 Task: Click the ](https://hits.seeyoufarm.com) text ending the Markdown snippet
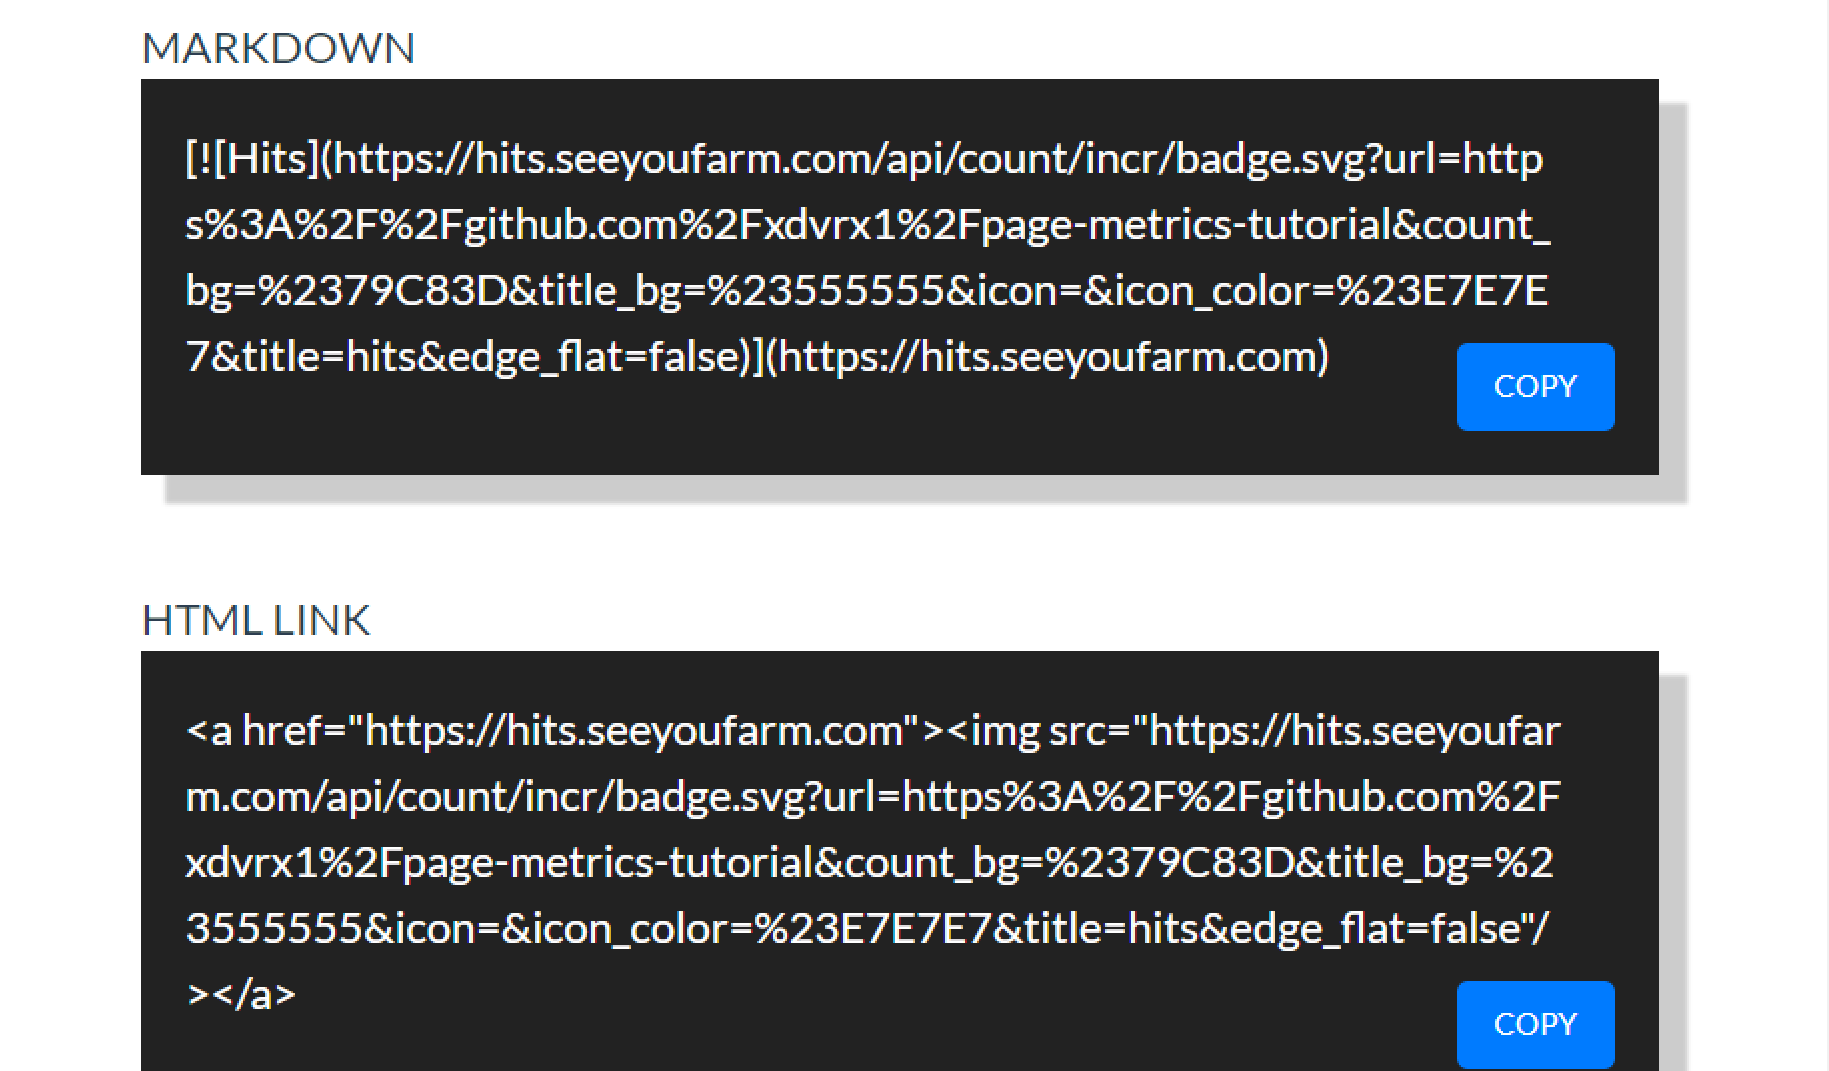tap(1046, 357)
